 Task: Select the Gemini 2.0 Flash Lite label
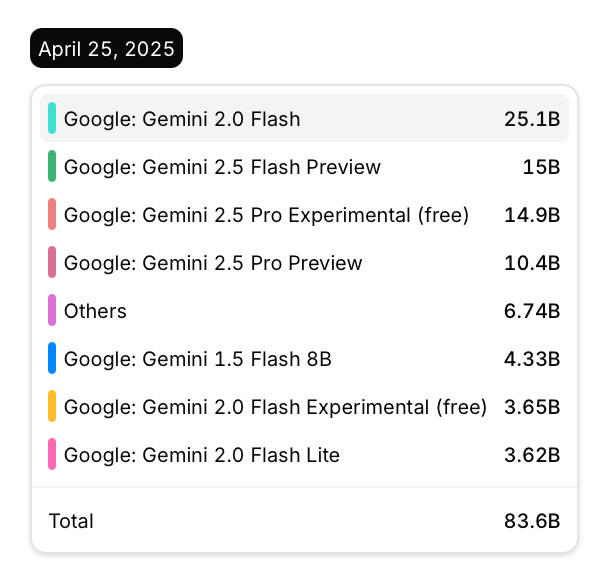202,455
